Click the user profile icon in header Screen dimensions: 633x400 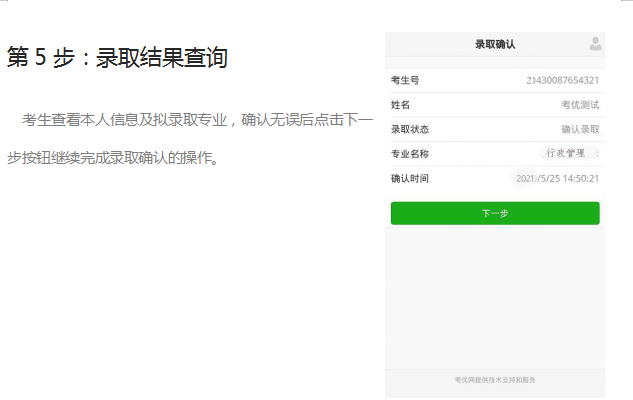coord(595,44)
